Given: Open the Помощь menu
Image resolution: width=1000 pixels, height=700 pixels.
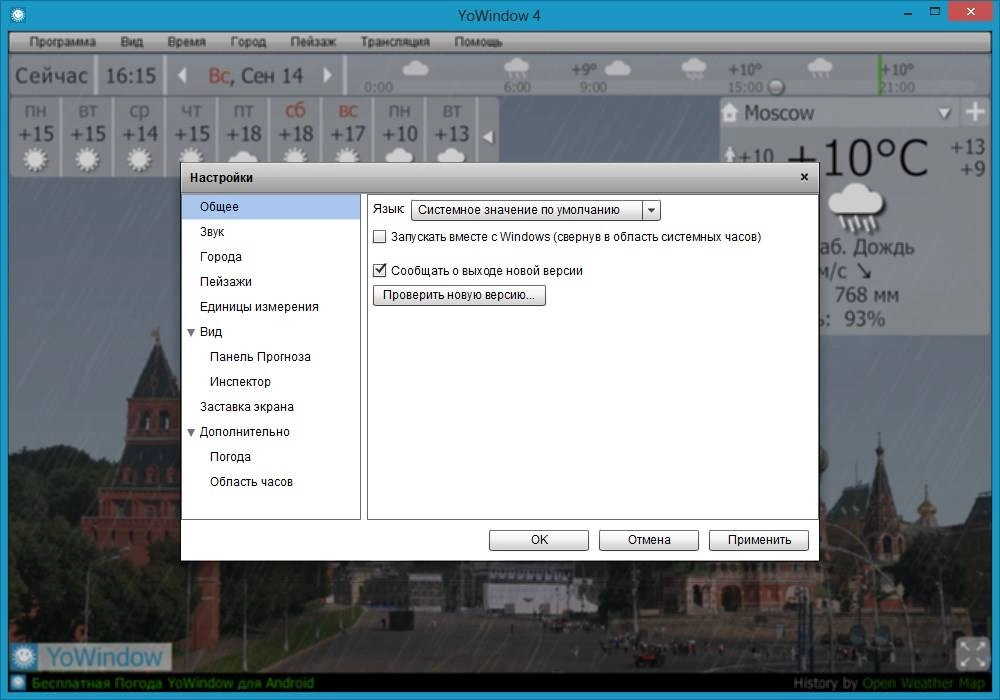Looking at the screenshot, I should tap(478, 42).
